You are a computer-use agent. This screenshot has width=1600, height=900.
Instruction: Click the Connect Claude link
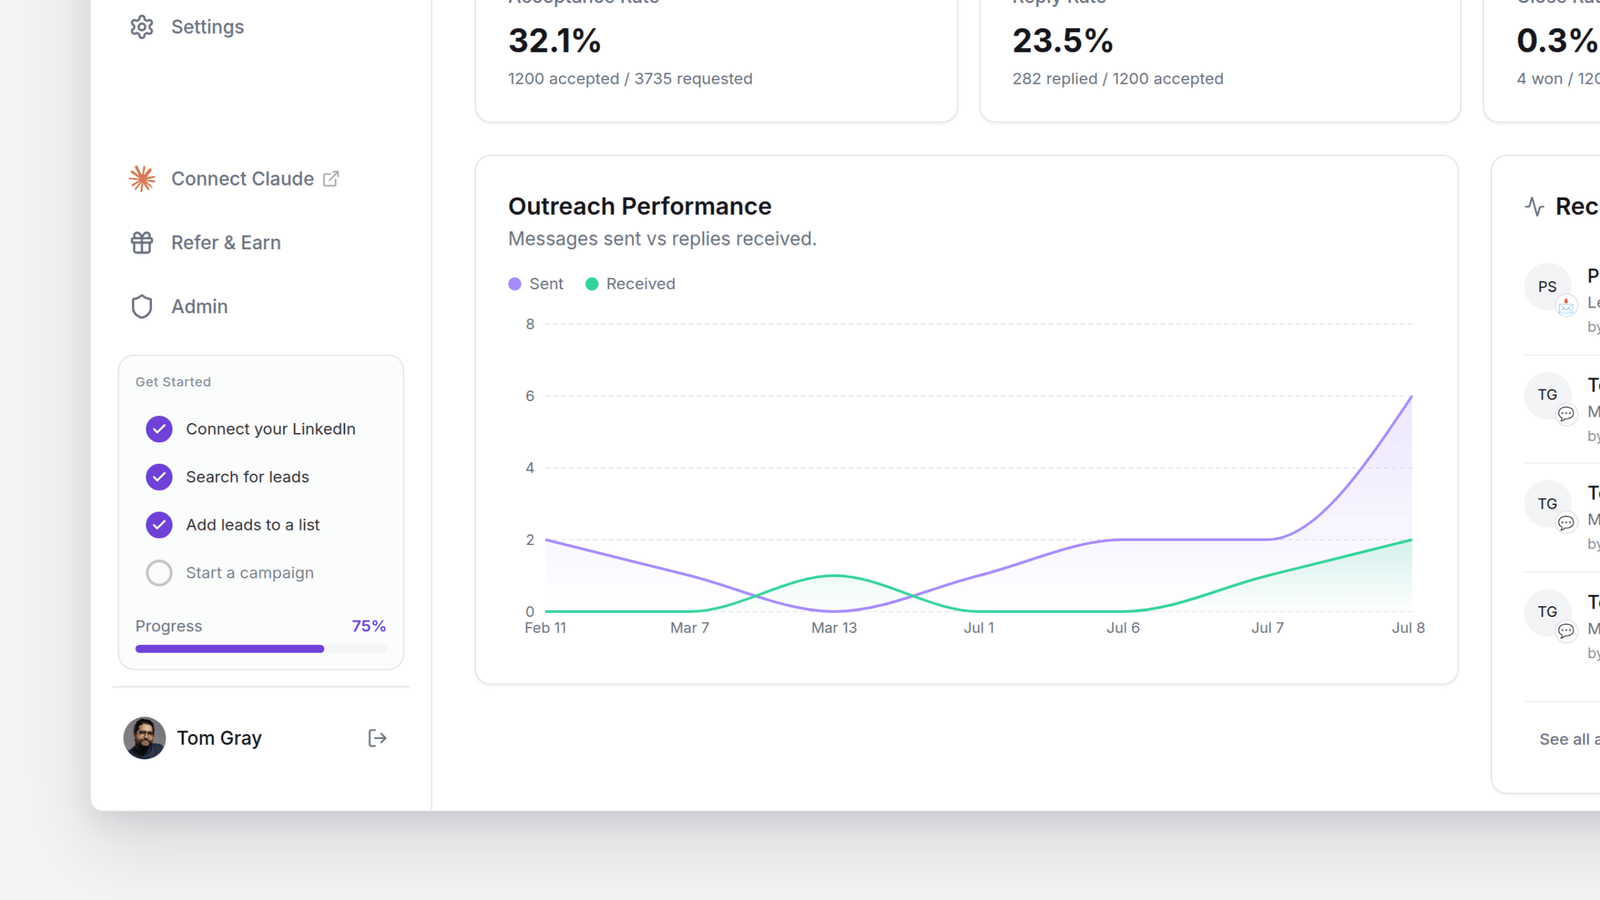pyautogui.click(x=242, y=178)
